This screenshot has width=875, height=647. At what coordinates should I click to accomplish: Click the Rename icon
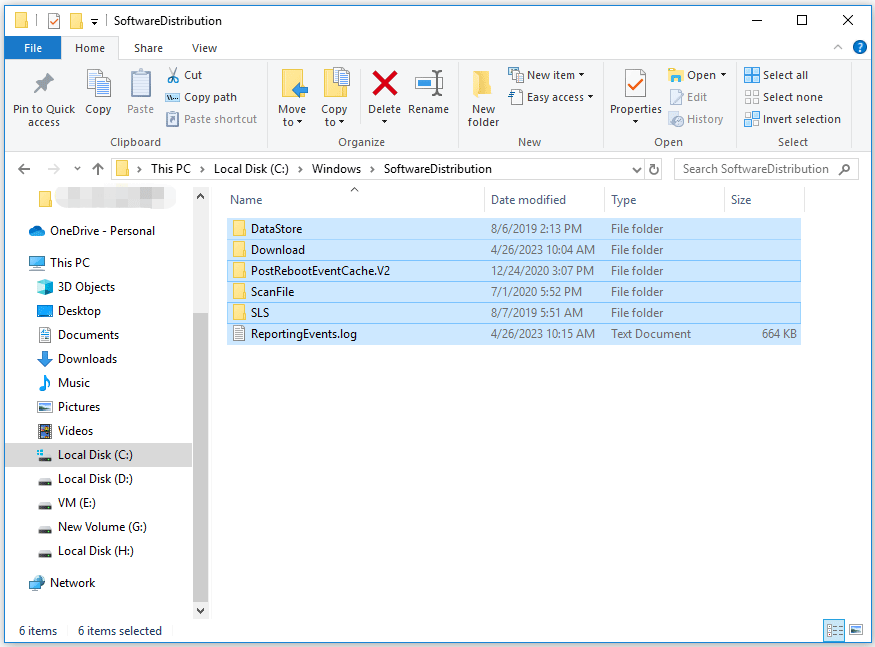(429, 84)
